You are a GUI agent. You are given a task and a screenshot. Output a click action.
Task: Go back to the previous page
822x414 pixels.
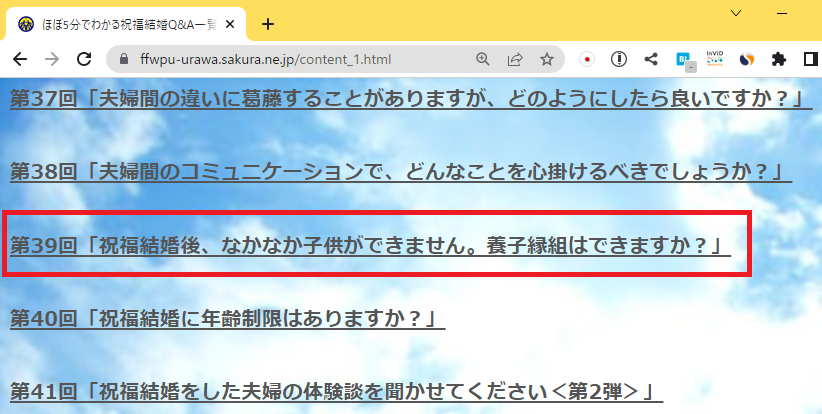click(x=20, y=59)
